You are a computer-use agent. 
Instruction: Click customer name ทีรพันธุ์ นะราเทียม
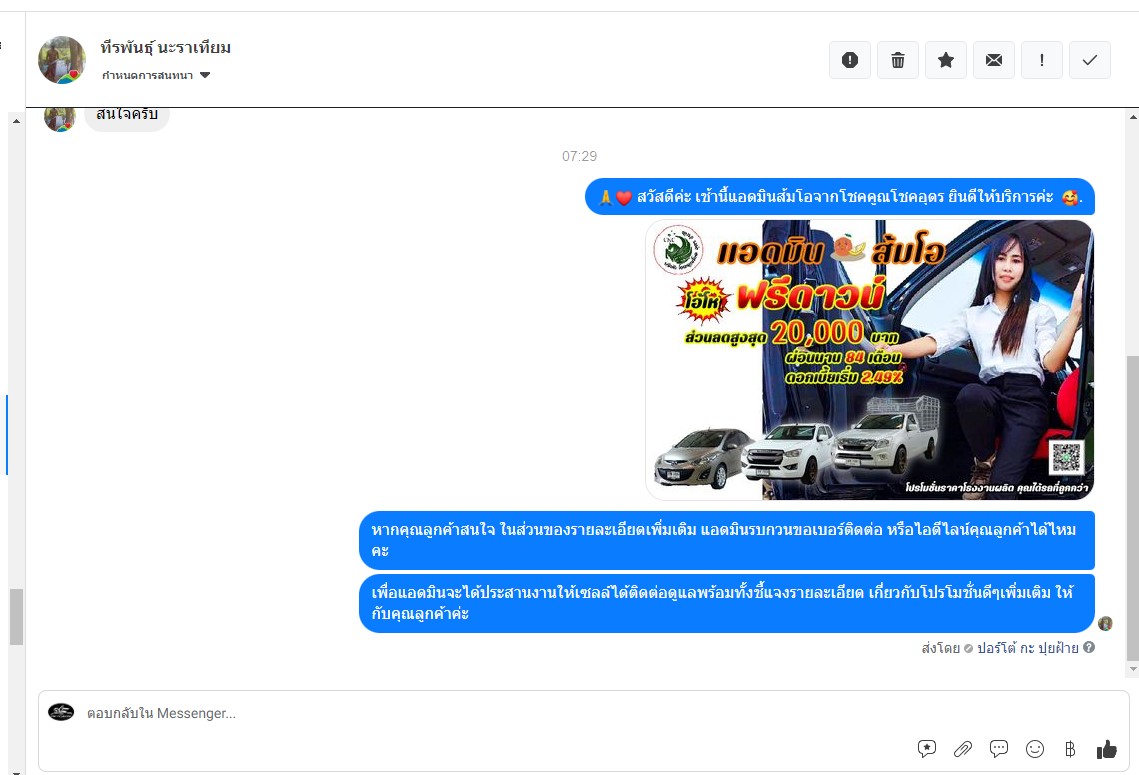(166, 48)
